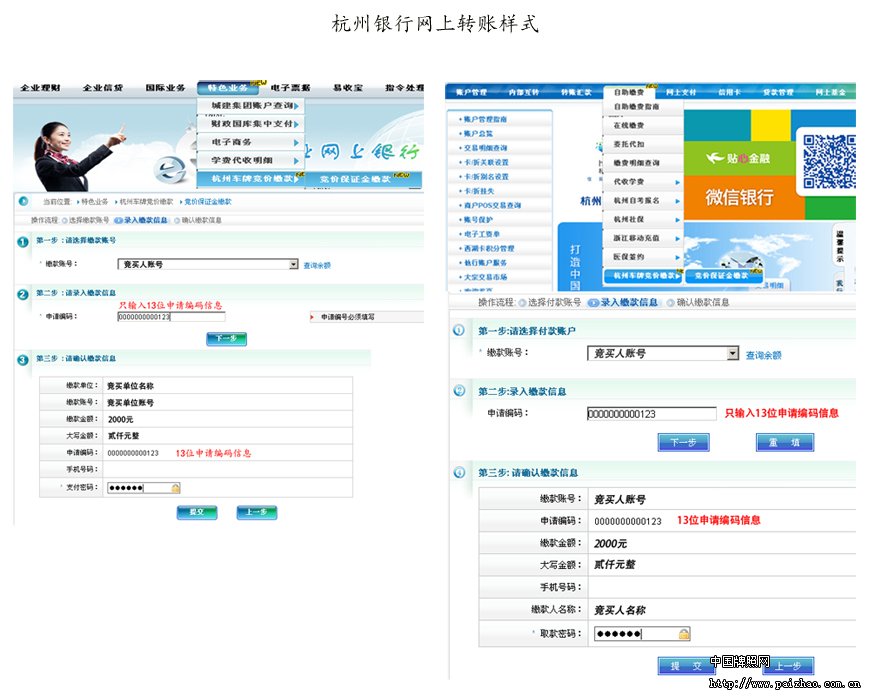Image resolution: width=870 pixels, height=699 pixels.
Task: Select 竞价保证金缴款 in the 自助缴费 flyout submenu
Action: pos(724,276)
